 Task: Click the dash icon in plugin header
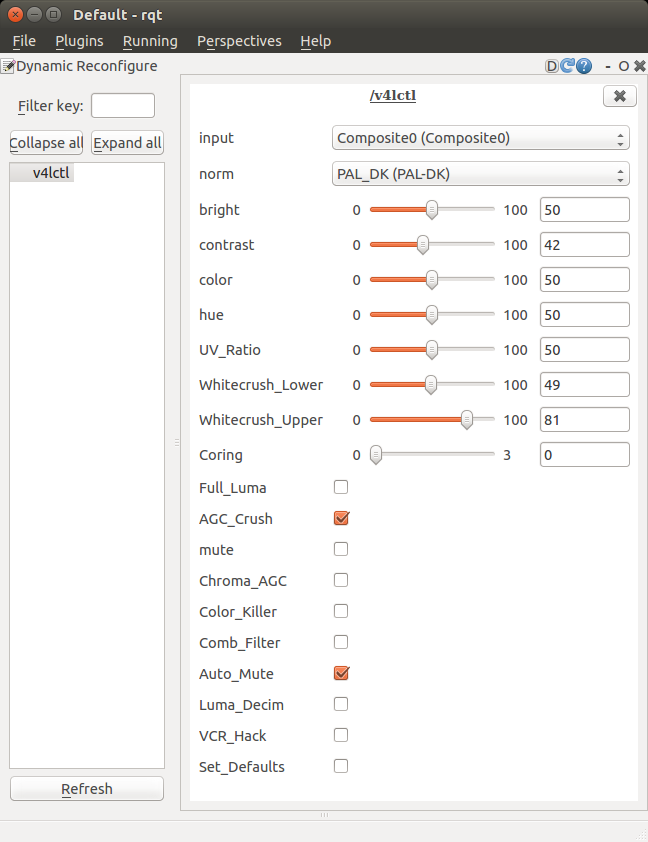[608, 66]
